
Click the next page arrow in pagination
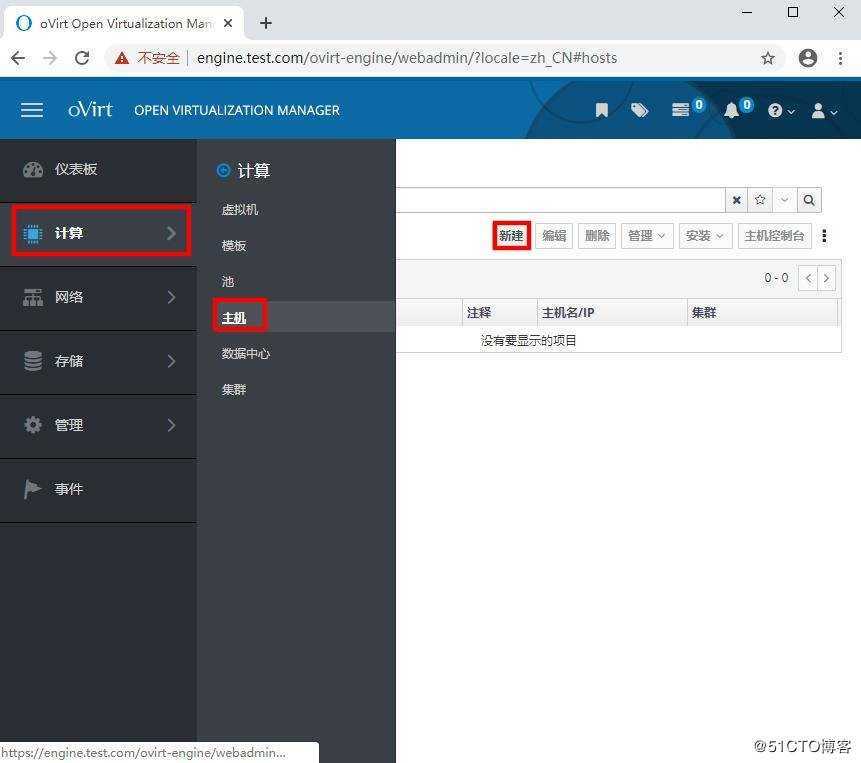tap(827, 278)
